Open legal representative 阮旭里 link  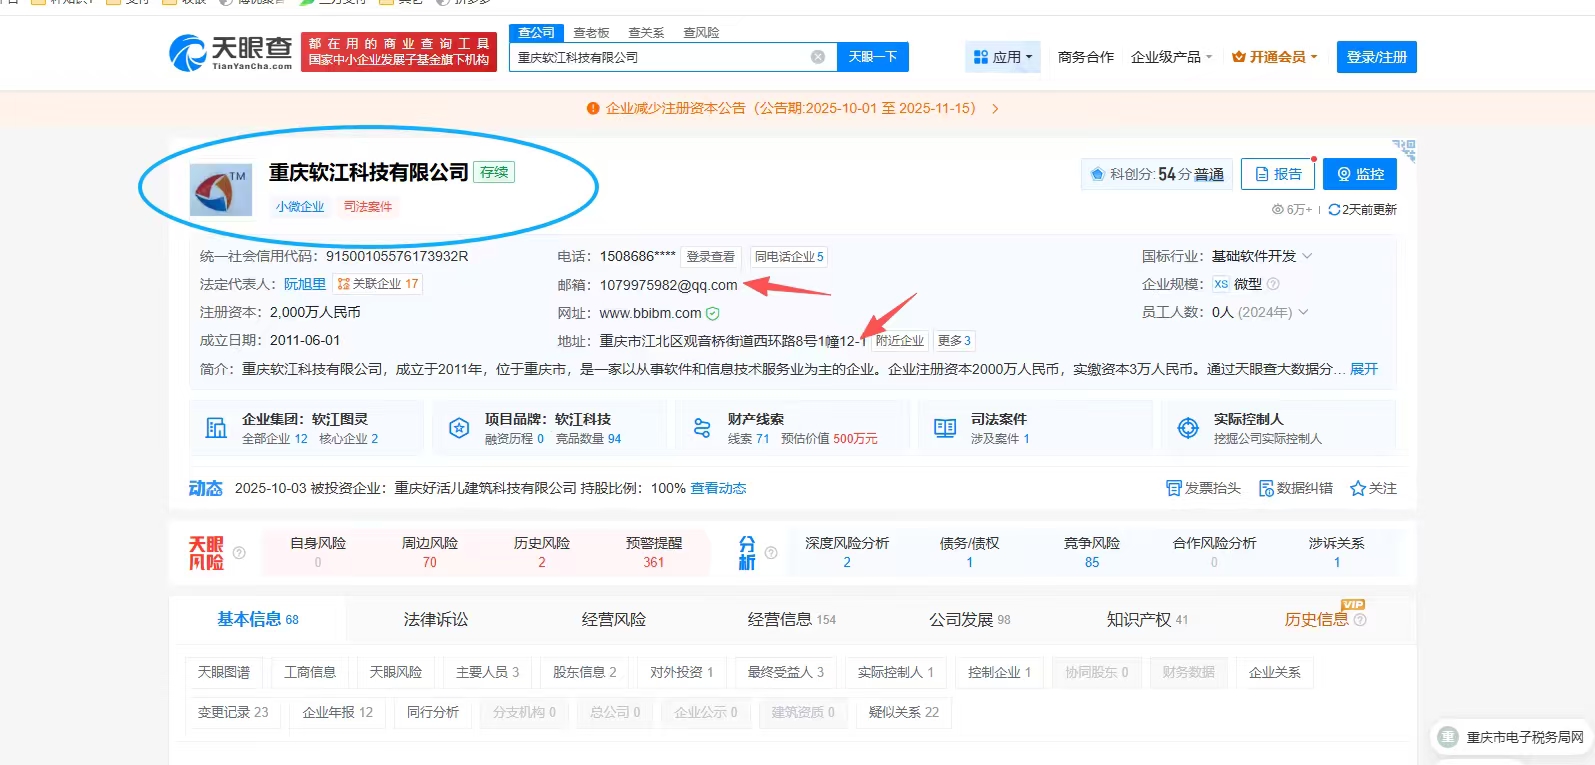pos(305,284)
